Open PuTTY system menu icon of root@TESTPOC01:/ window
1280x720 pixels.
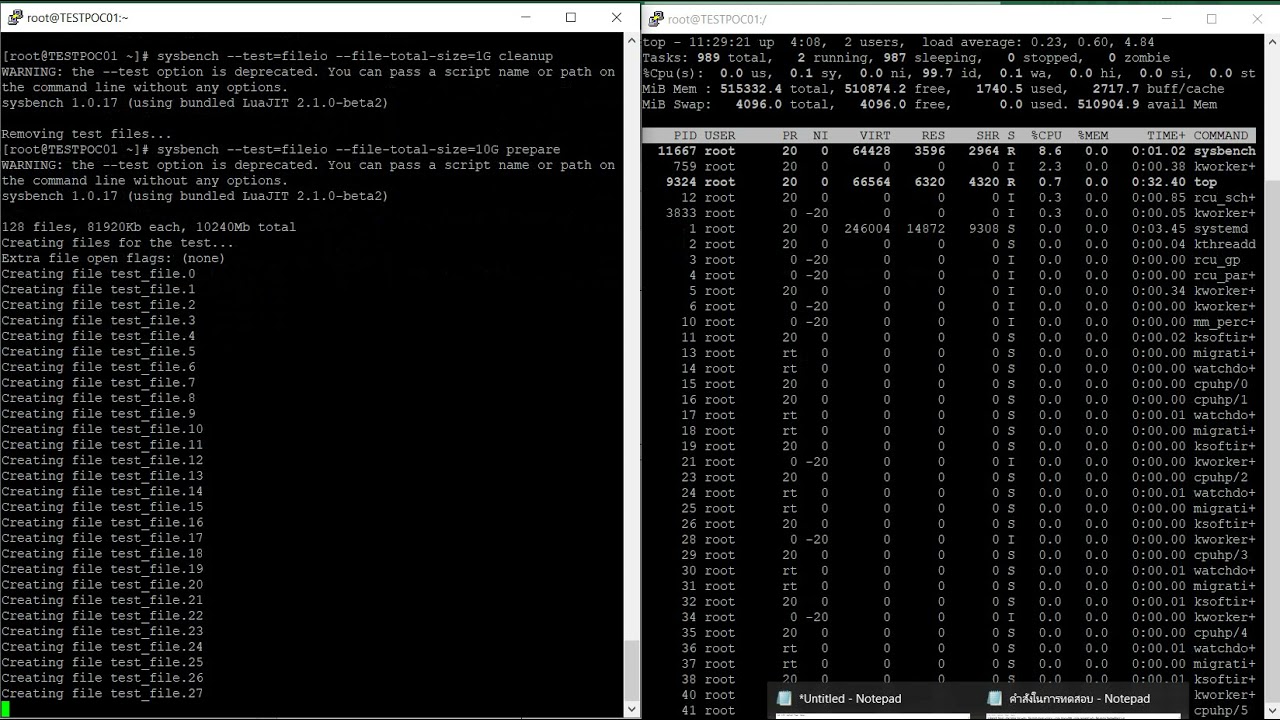[x=656, y=18]
